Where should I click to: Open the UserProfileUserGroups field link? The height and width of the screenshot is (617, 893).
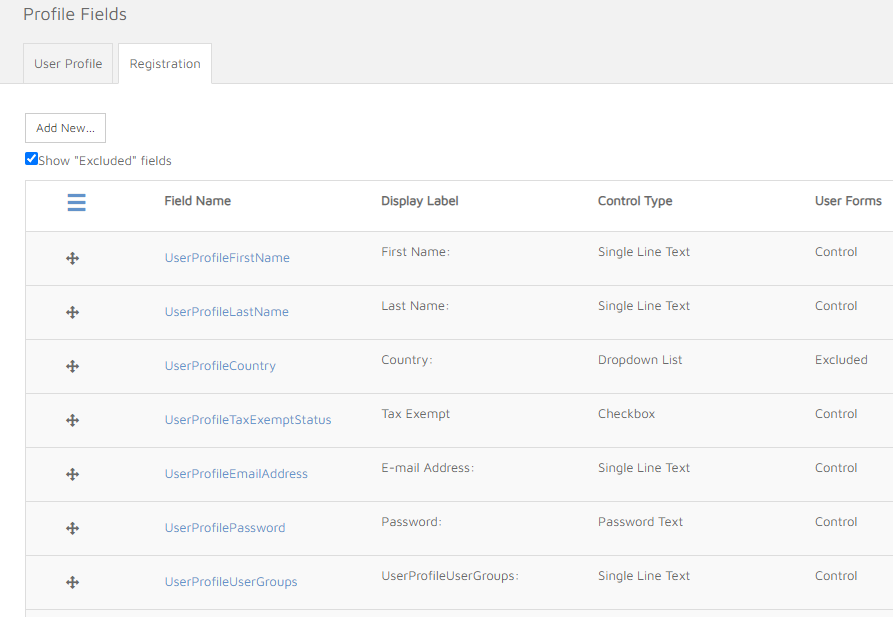231,582
